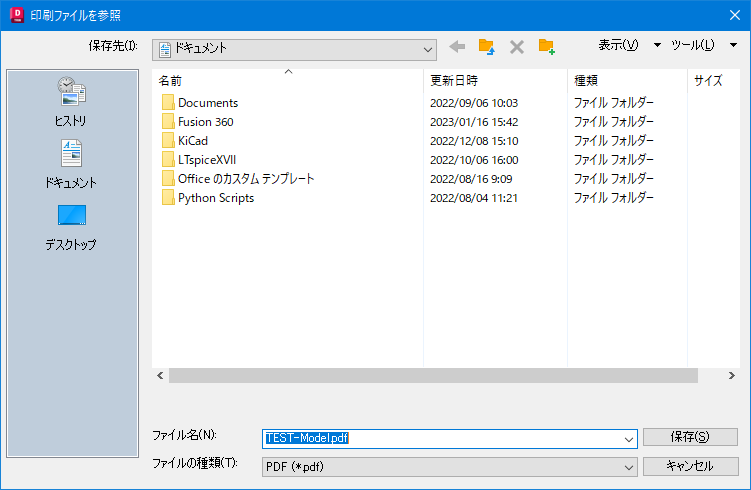Viewport: 751px width, 490px height.
Task: Click the app icon in title bar
Action: pos(17,15)
